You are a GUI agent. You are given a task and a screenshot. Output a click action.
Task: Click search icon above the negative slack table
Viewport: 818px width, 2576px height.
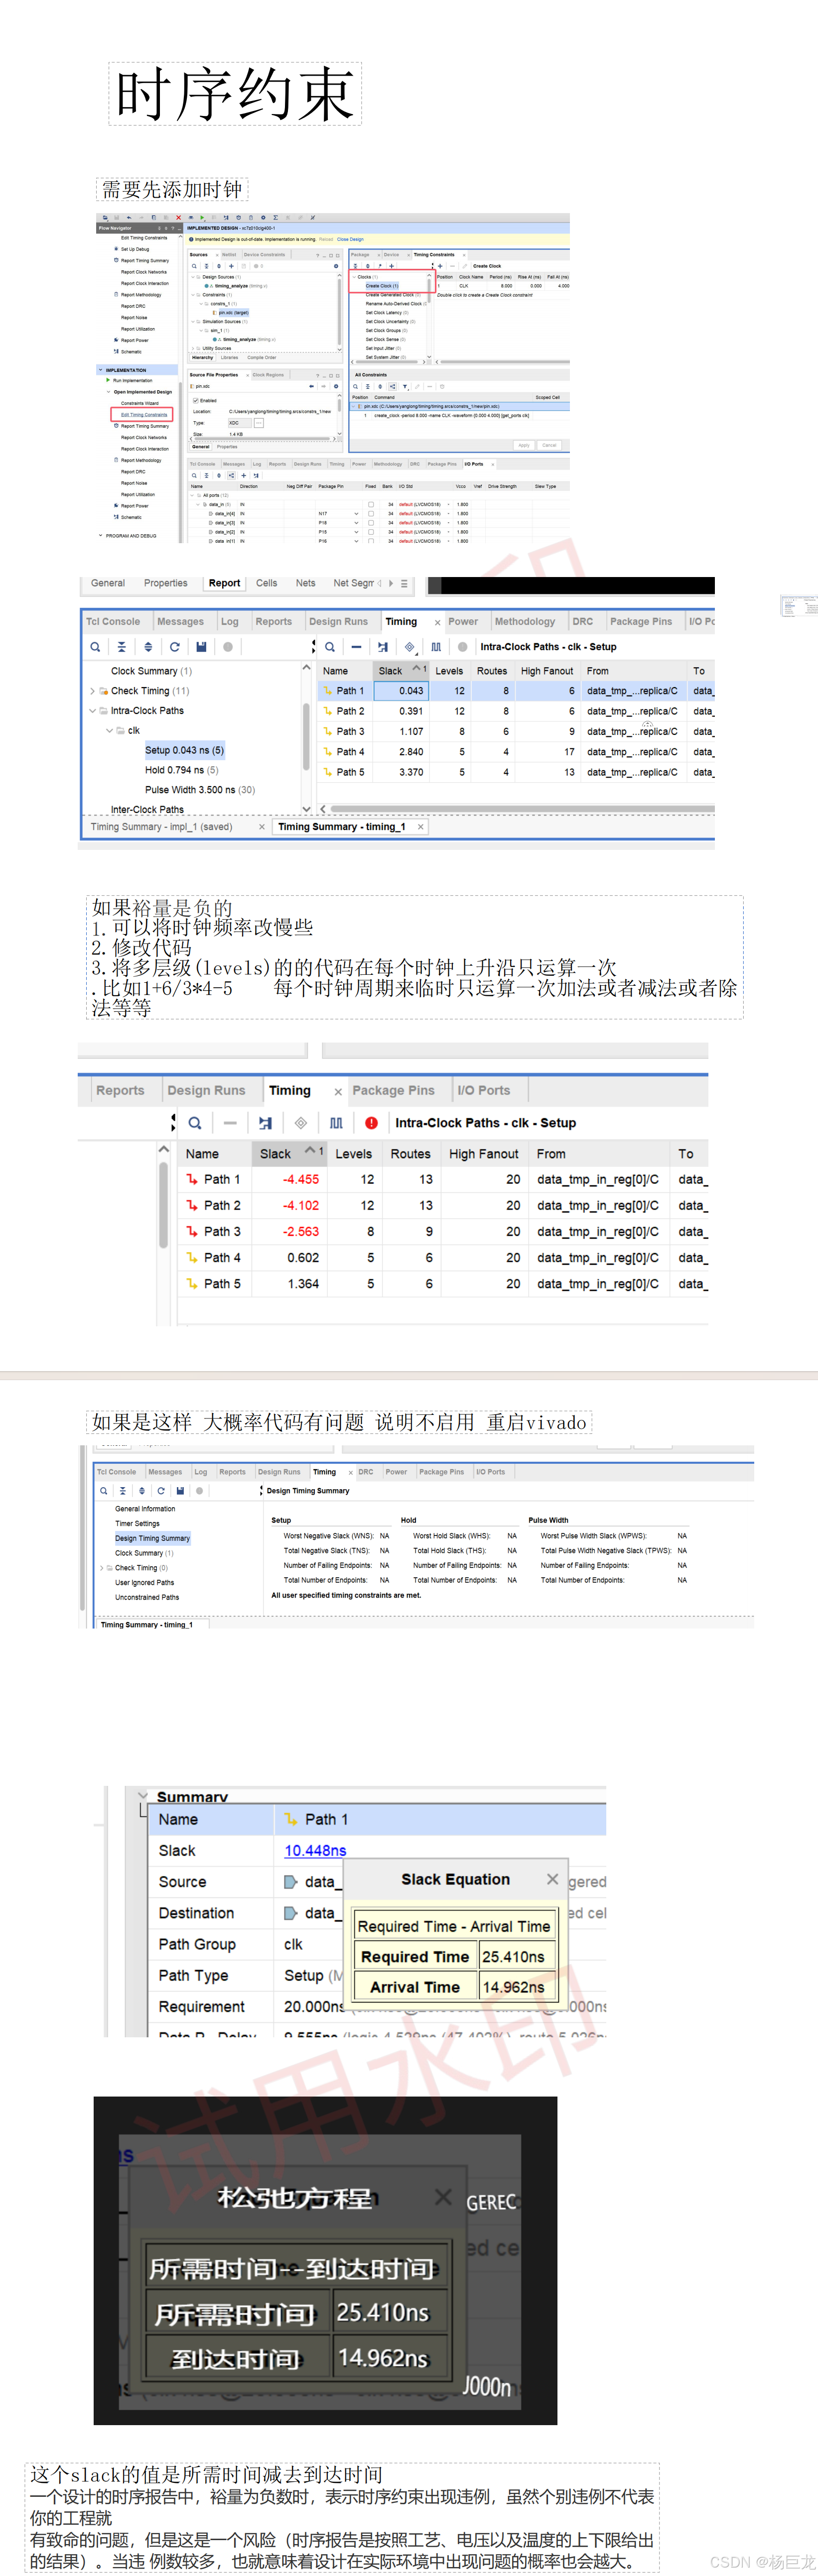[195, 1123]
